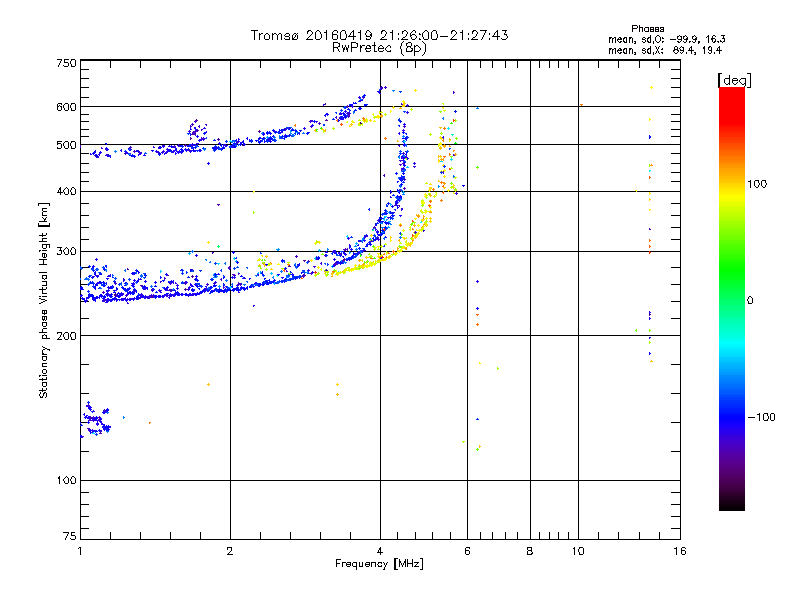Image resolution: width=800 pixels, height=600 pixels.
Task: Click the 'mean, sd,X: 89.4, 19.4' line
Action: point(665,50)
